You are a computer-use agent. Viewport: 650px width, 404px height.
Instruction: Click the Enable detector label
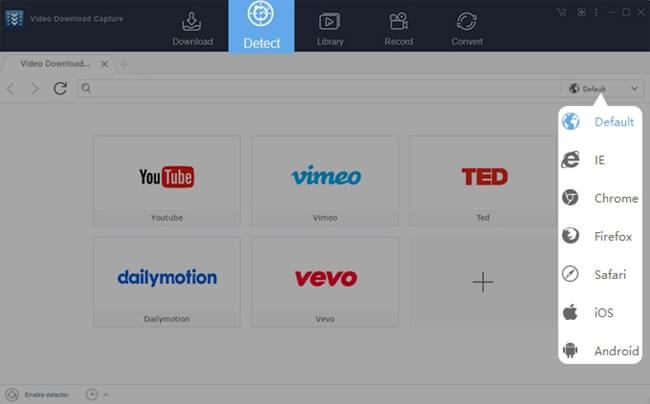pyautogui.click(x=46, y=395)
